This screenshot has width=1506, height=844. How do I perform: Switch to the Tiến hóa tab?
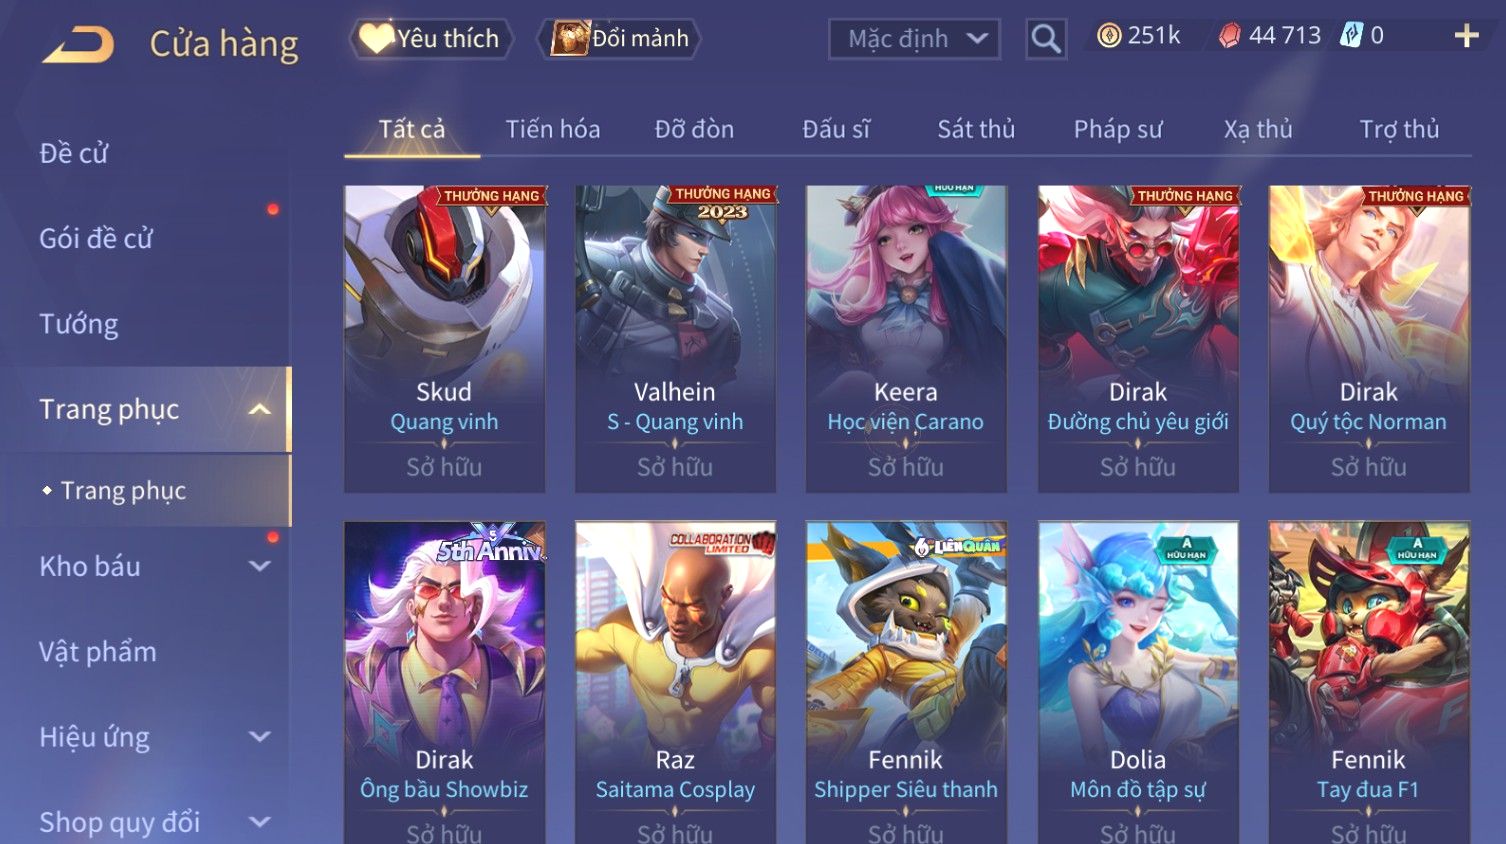[x=552, y=129]
